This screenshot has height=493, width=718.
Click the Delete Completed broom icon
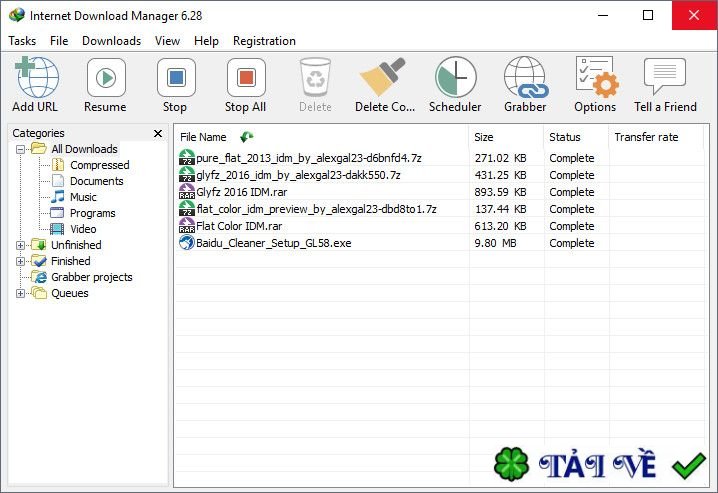[383, 76]
